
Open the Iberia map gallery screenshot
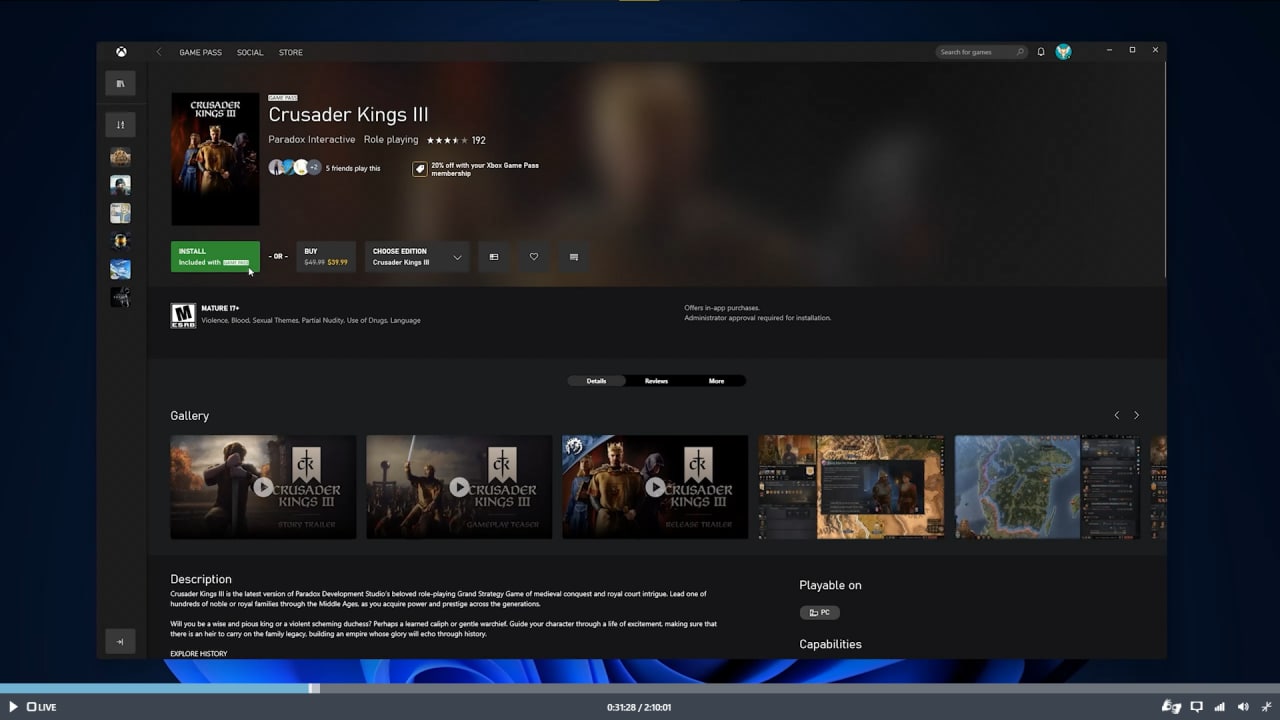(x=1047, y=487)
